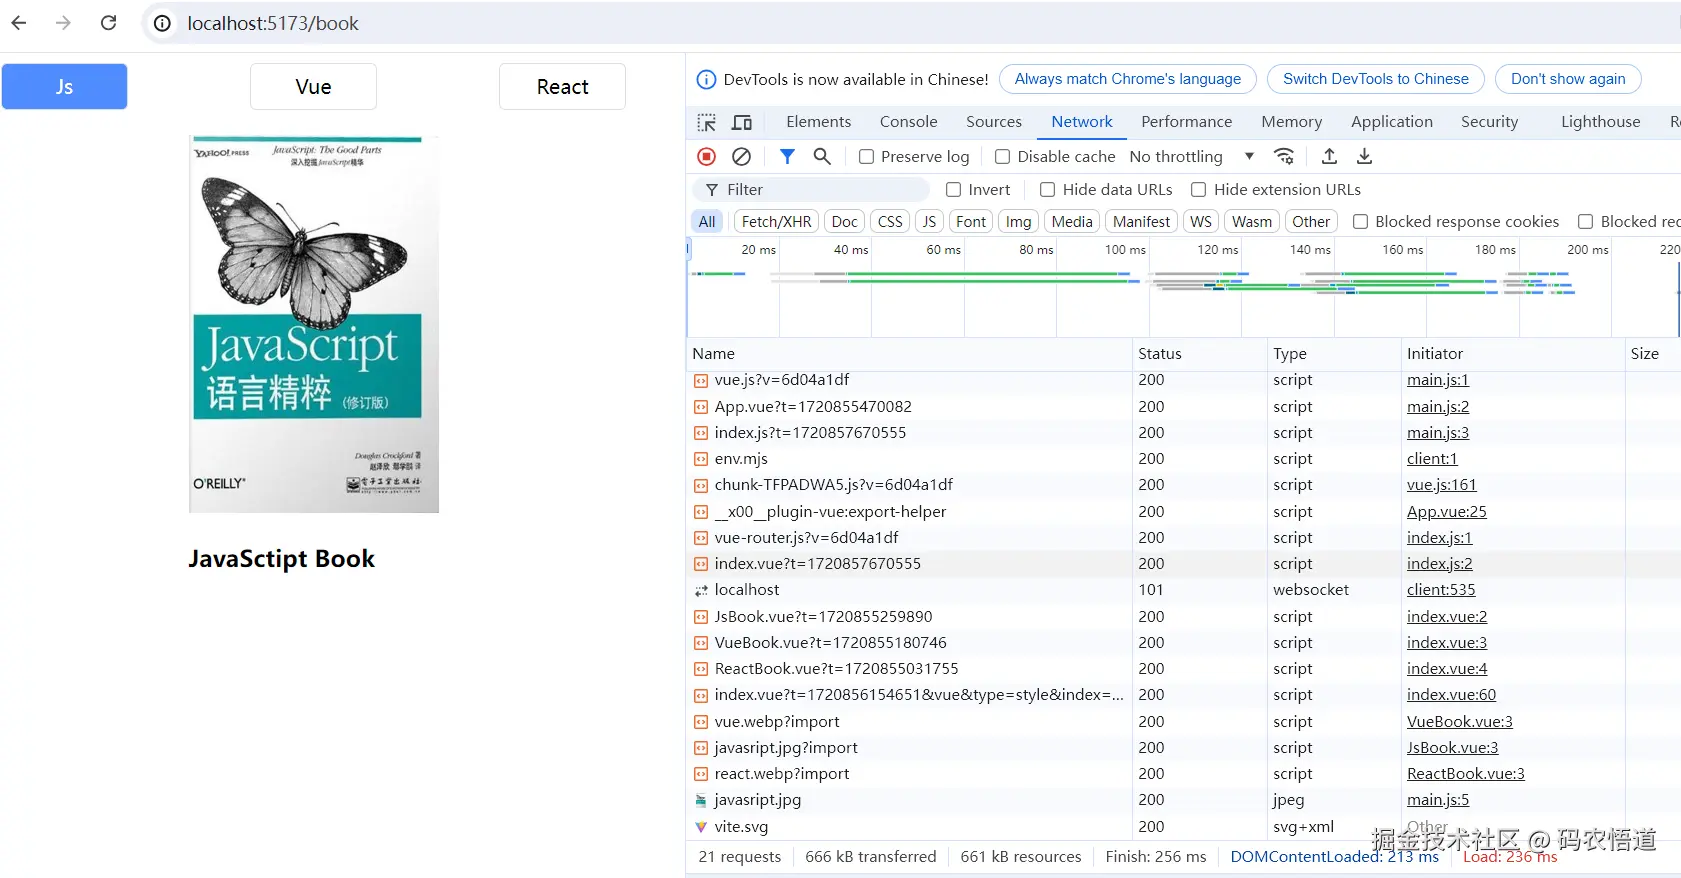The height and width of the screenshot is (878, 1681).
Task: Click the React button on page
Action: point(562,87)
